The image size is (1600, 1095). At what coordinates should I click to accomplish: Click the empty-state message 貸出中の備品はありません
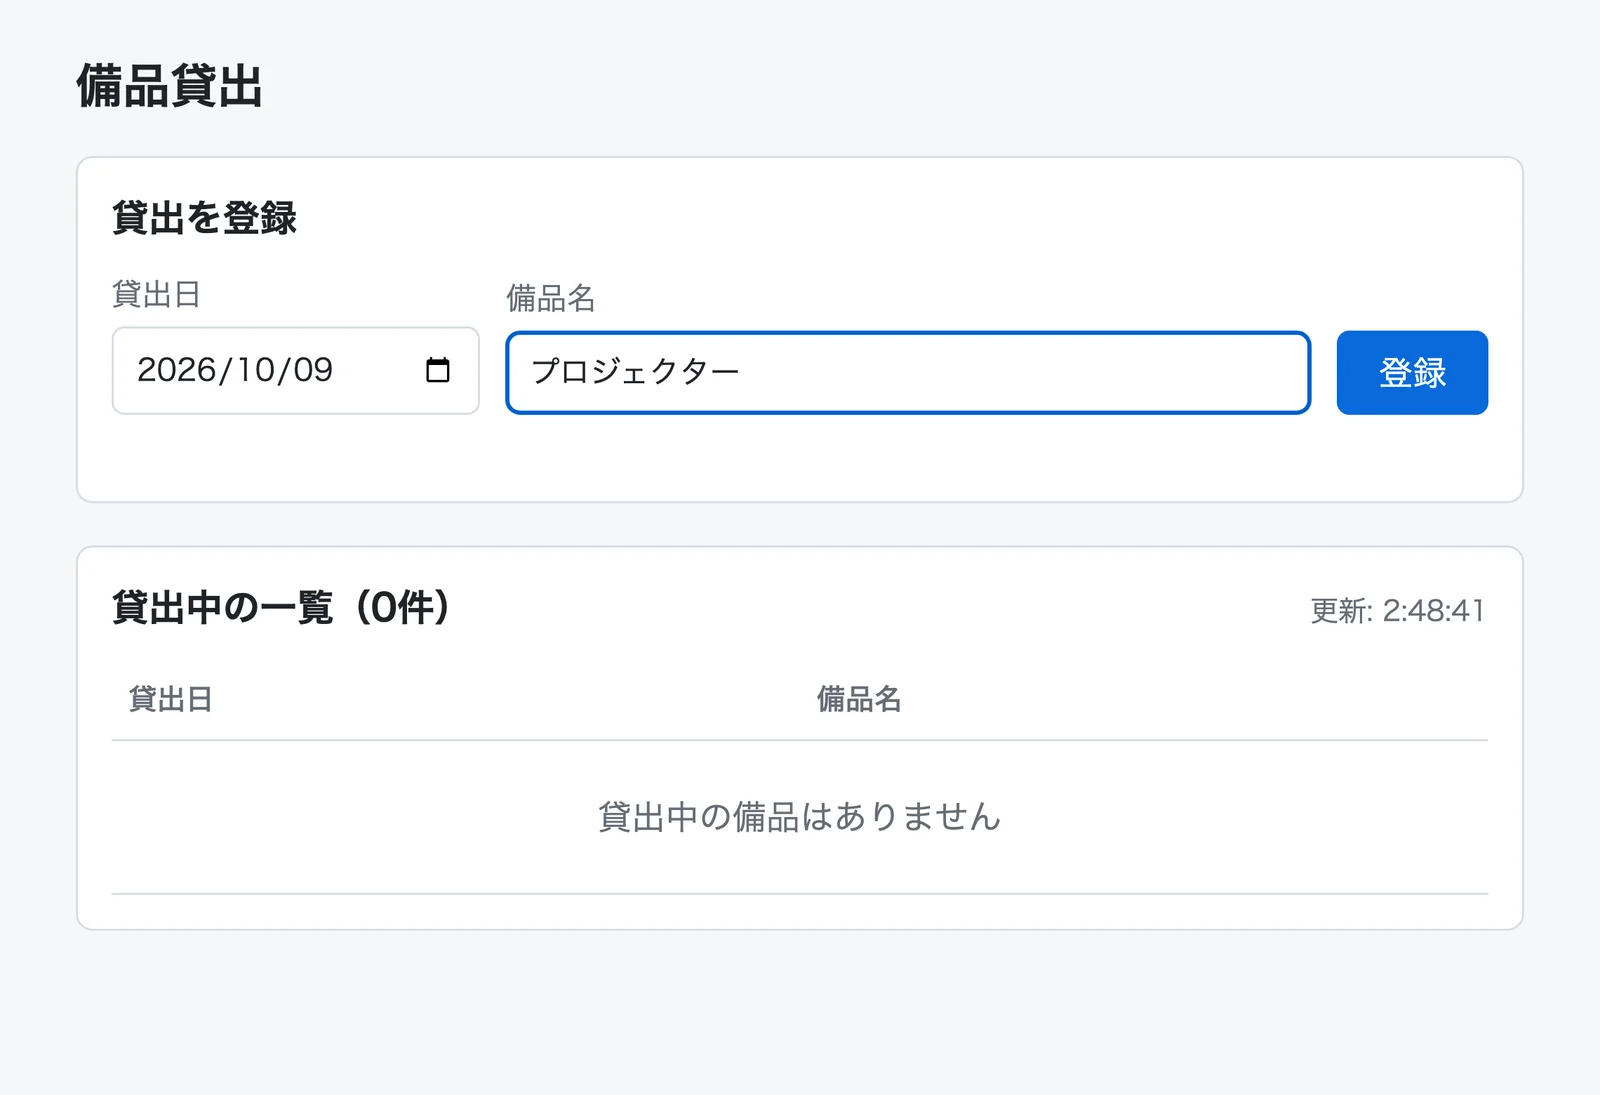[800, 817]
